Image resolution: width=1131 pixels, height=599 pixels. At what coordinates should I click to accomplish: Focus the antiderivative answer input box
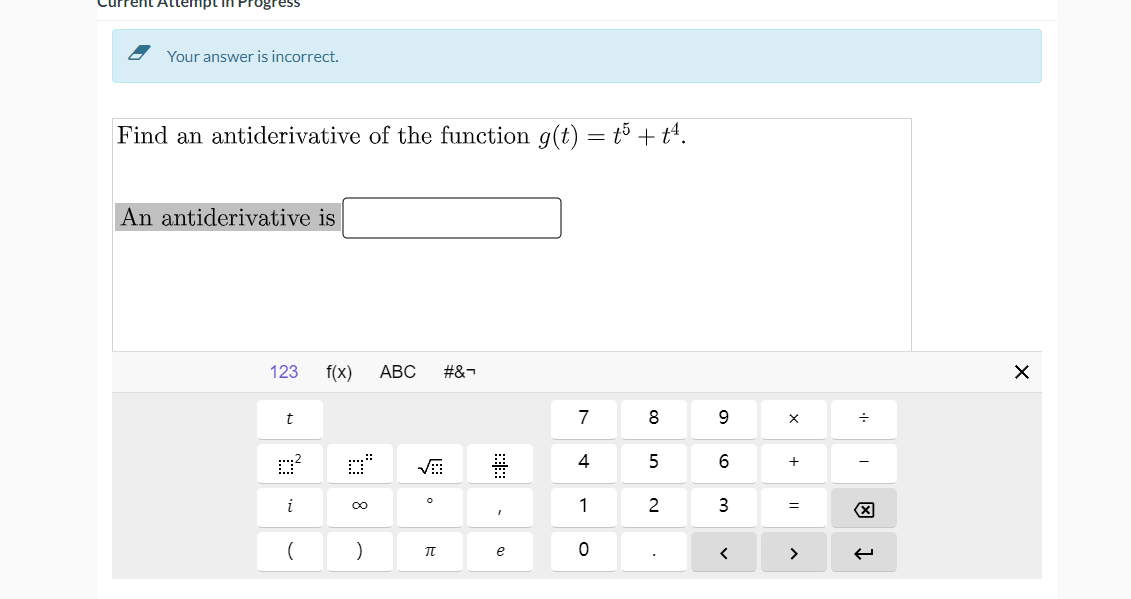point(452,218)
